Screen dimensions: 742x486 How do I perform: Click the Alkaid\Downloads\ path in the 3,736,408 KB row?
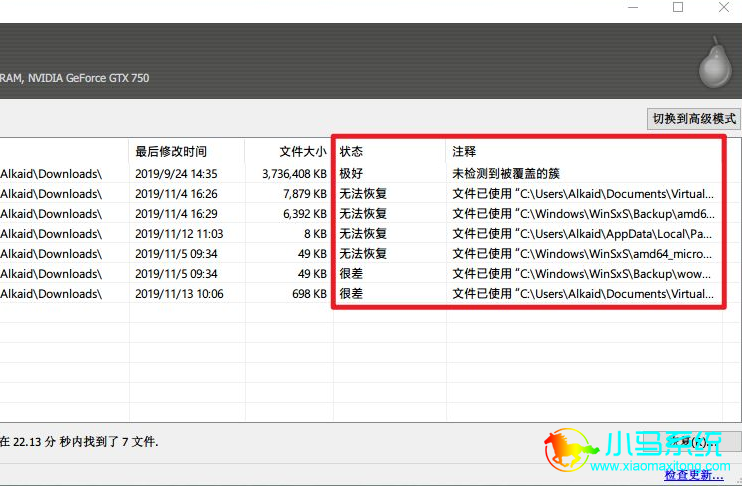click(x=51, y=174)
